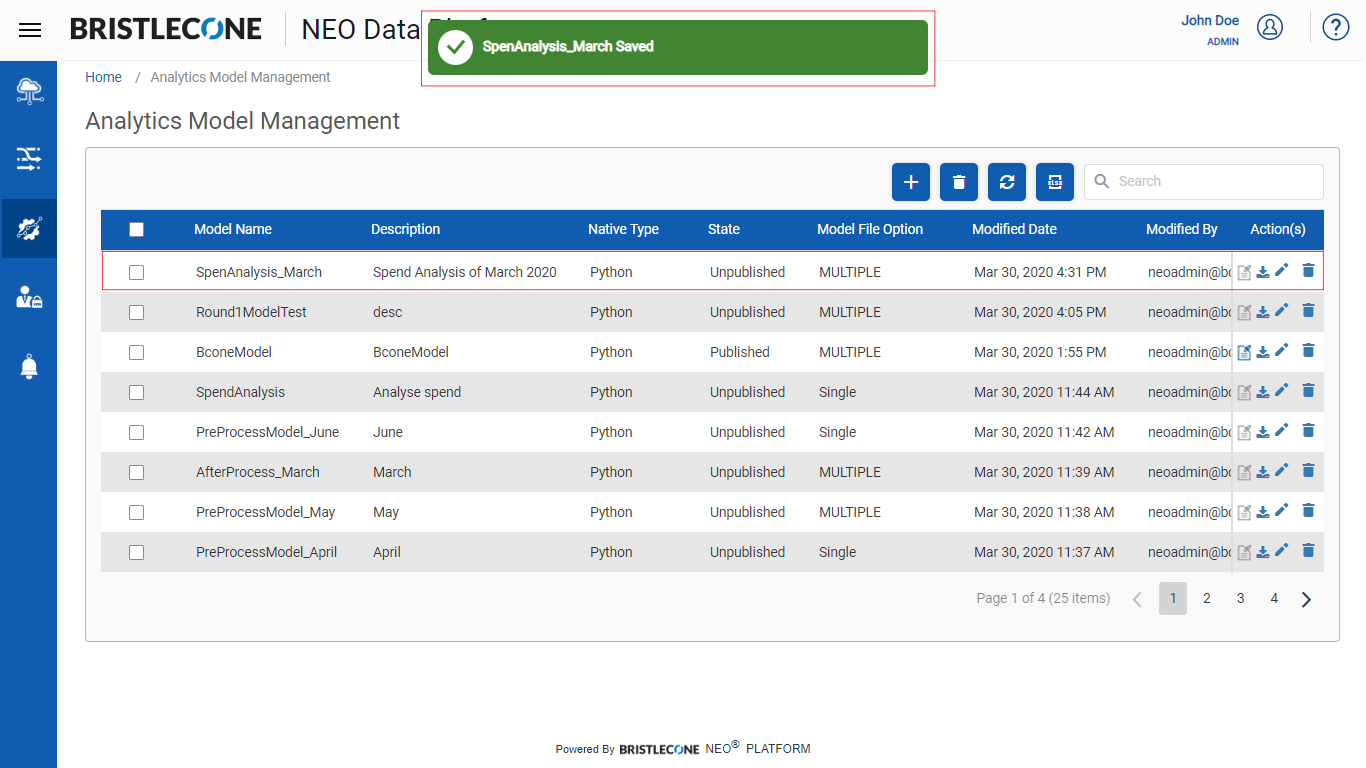Click the 'Page 1 of 4 (25 items)' text
The image size is (1366, 768).
click(x=1043, y=598)
